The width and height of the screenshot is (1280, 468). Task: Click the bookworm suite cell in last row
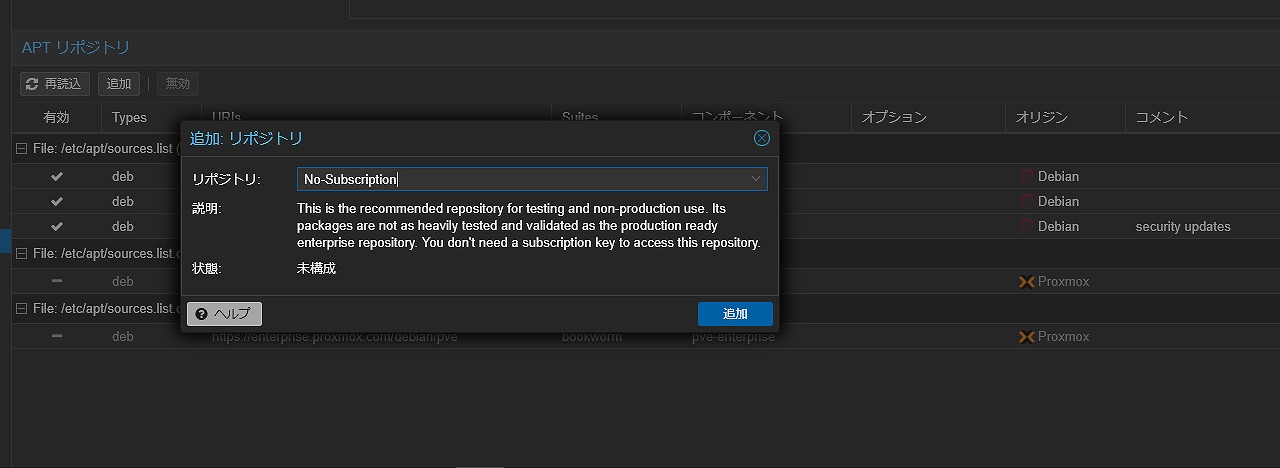[x=591, y=337]
